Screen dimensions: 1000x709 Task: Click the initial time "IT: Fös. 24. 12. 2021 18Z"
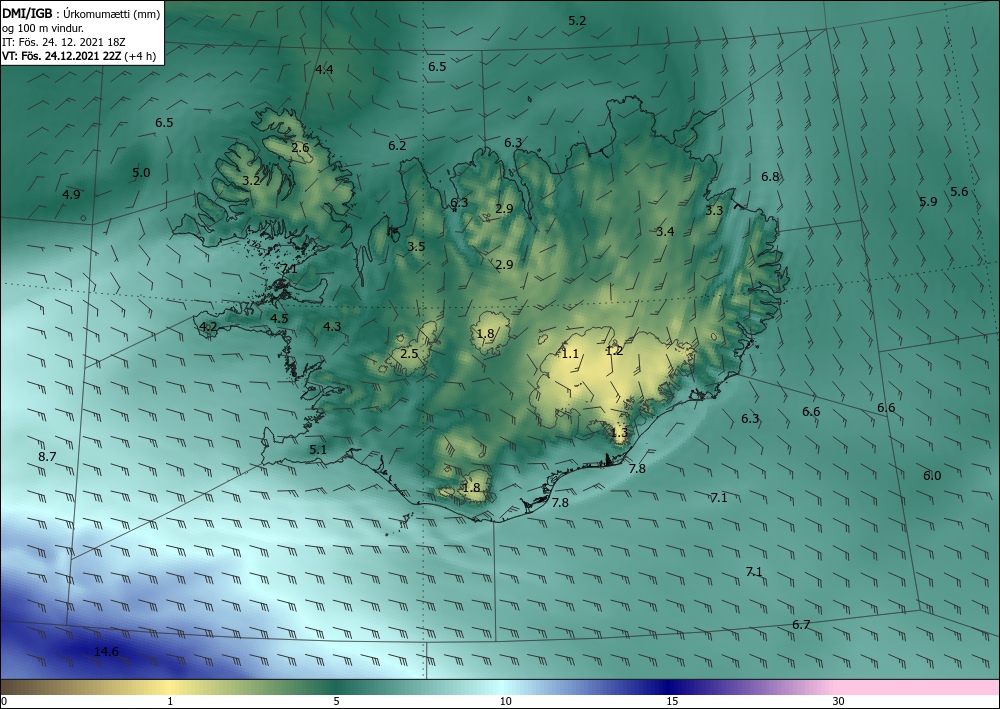[64, 42]
